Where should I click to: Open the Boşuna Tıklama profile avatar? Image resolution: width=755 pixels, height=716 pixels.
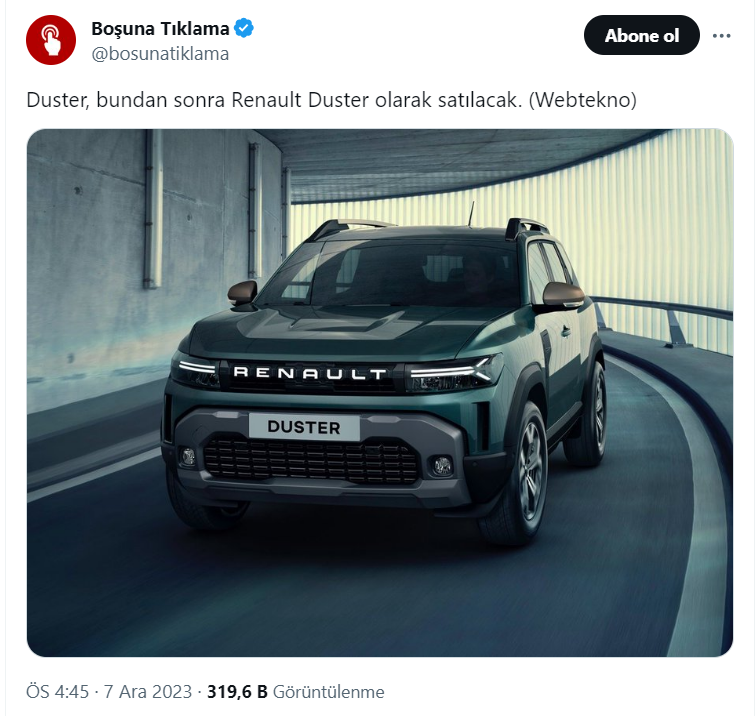pyautogui.click(x=51, y=40)
